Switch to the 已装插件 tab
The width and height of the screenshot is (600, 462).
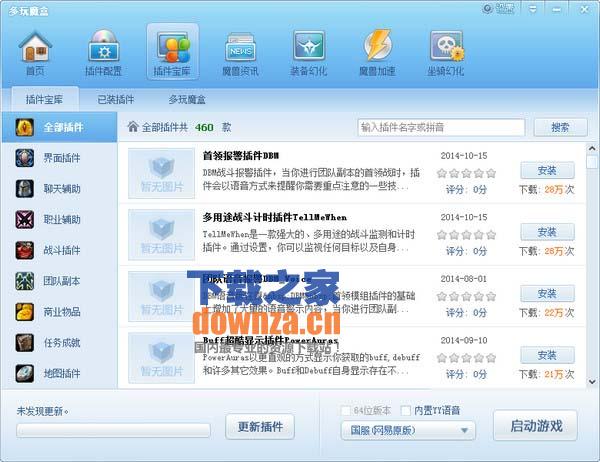(x=116, y=100)
